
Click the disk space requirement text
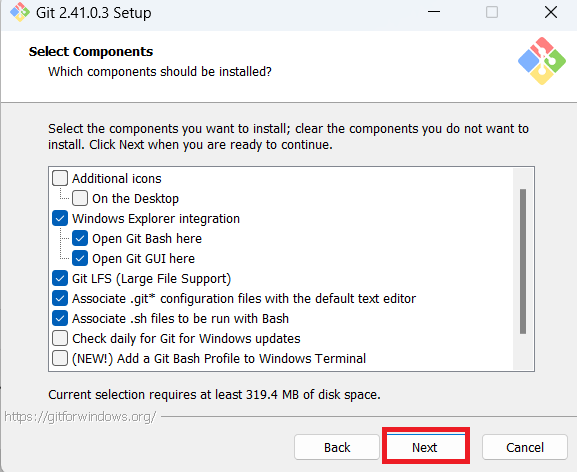[x=214, y=394]
